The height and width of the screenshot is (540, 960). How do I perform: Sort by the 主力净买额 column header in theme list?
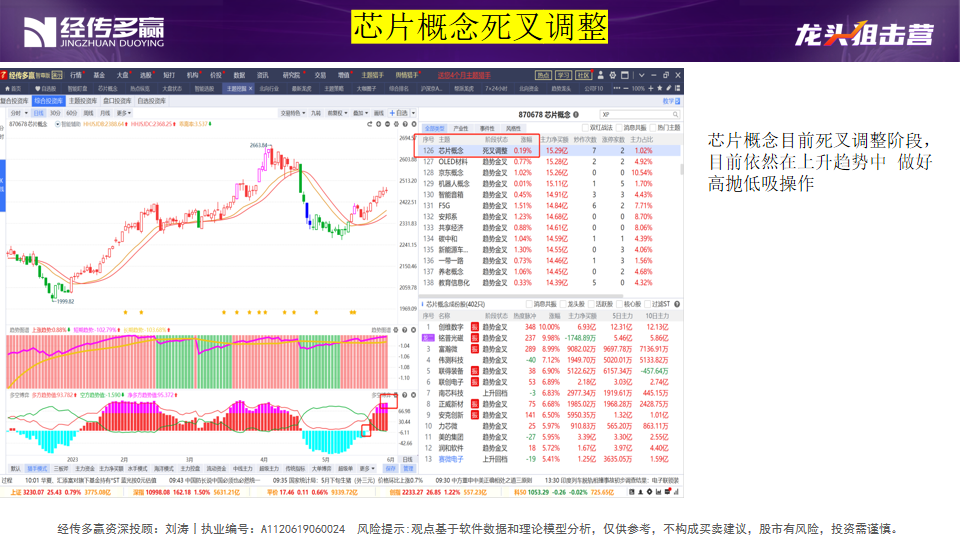click(555, 140)
